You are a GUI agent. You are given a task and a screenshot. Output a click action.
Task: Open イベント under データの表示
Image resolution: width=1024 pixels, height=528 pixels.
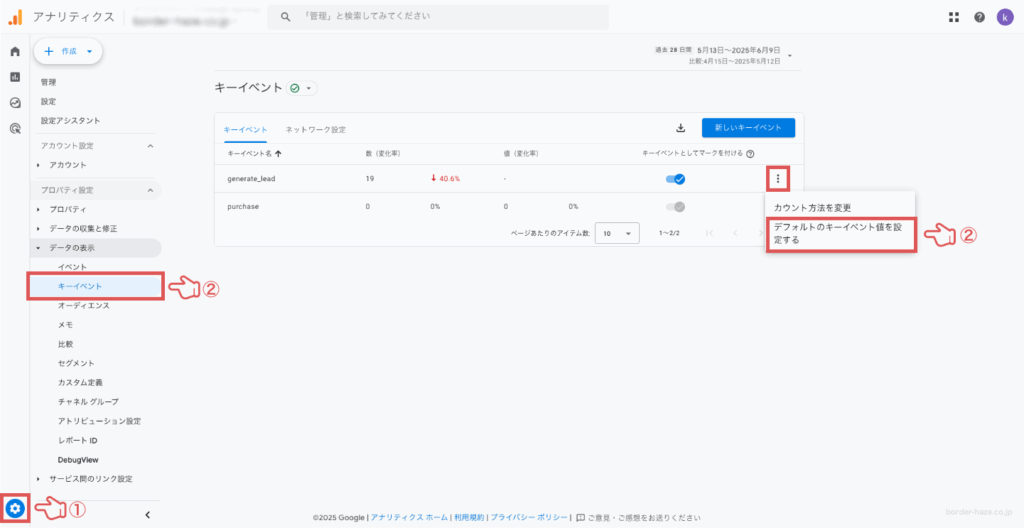pyautogui.click(x=72, y=267)
